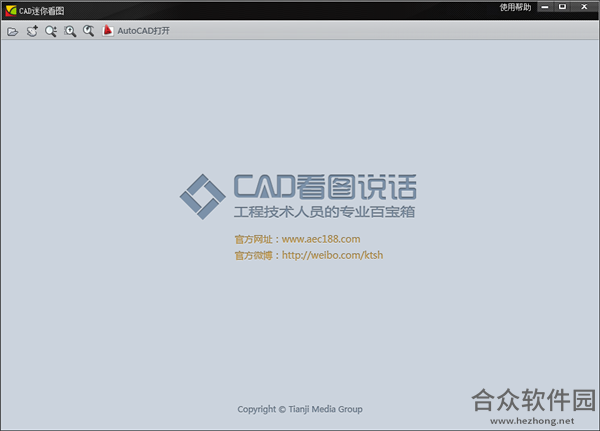Activate the realtime zoom in/out magnifier

pyautogui.click(x=51, y=31)
